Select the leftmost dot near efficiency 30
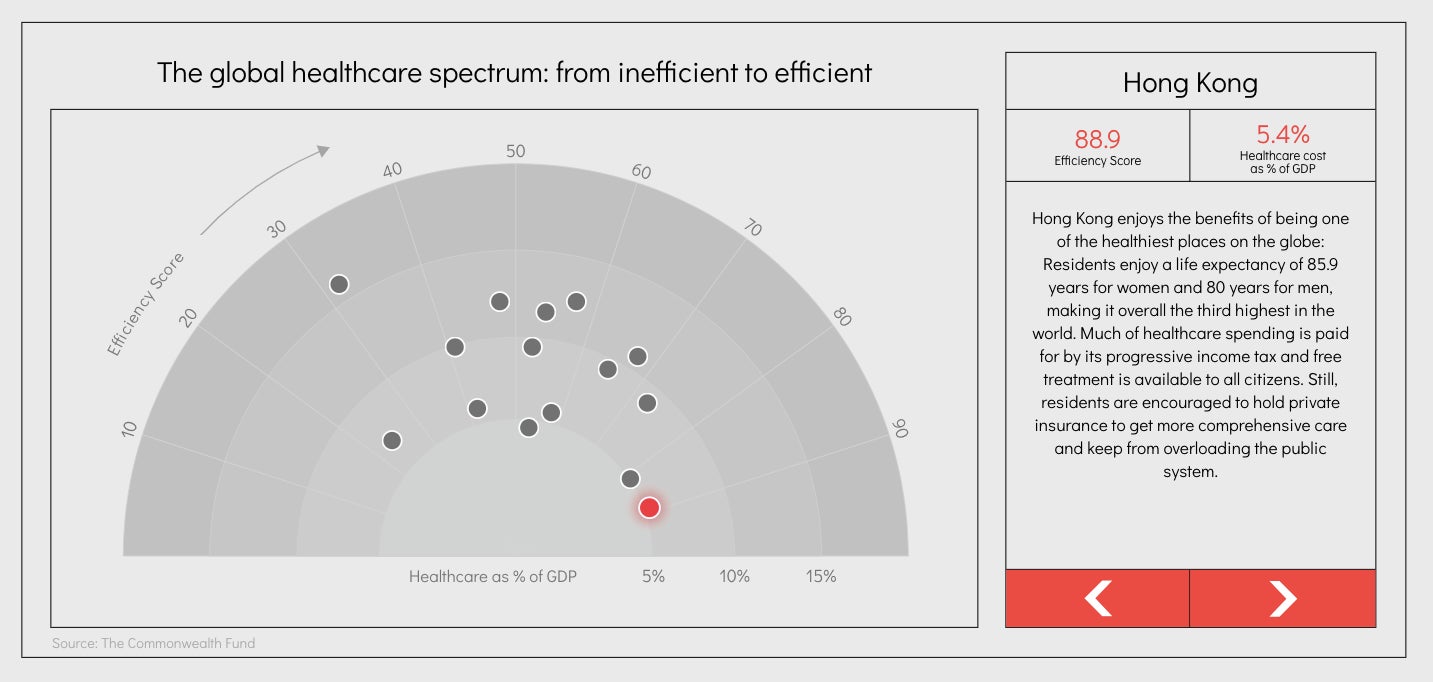The width and height of the screenshot is (1433, 682). pos(339,284)
